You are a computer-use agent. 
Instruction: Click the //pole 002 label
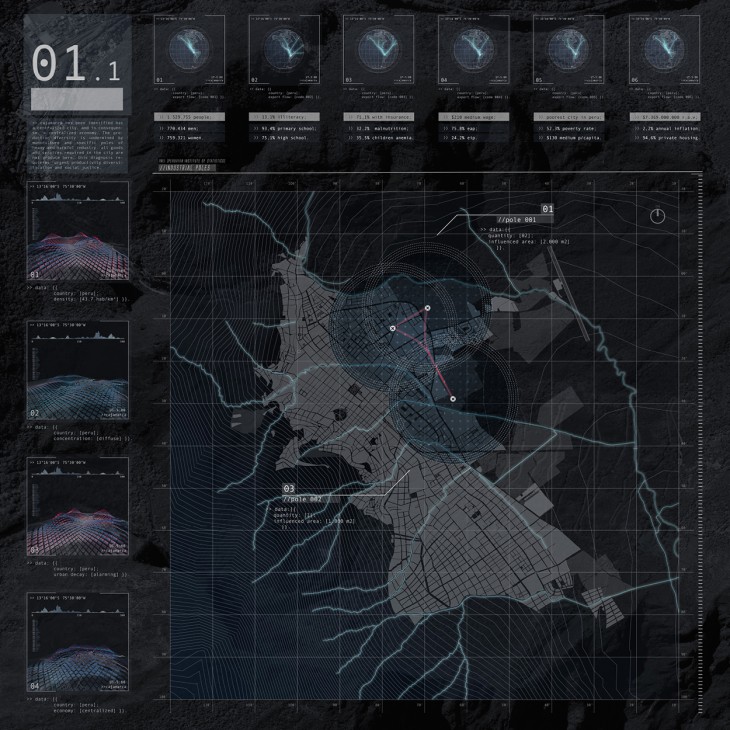pyautogui.click(x=300, y=498)
